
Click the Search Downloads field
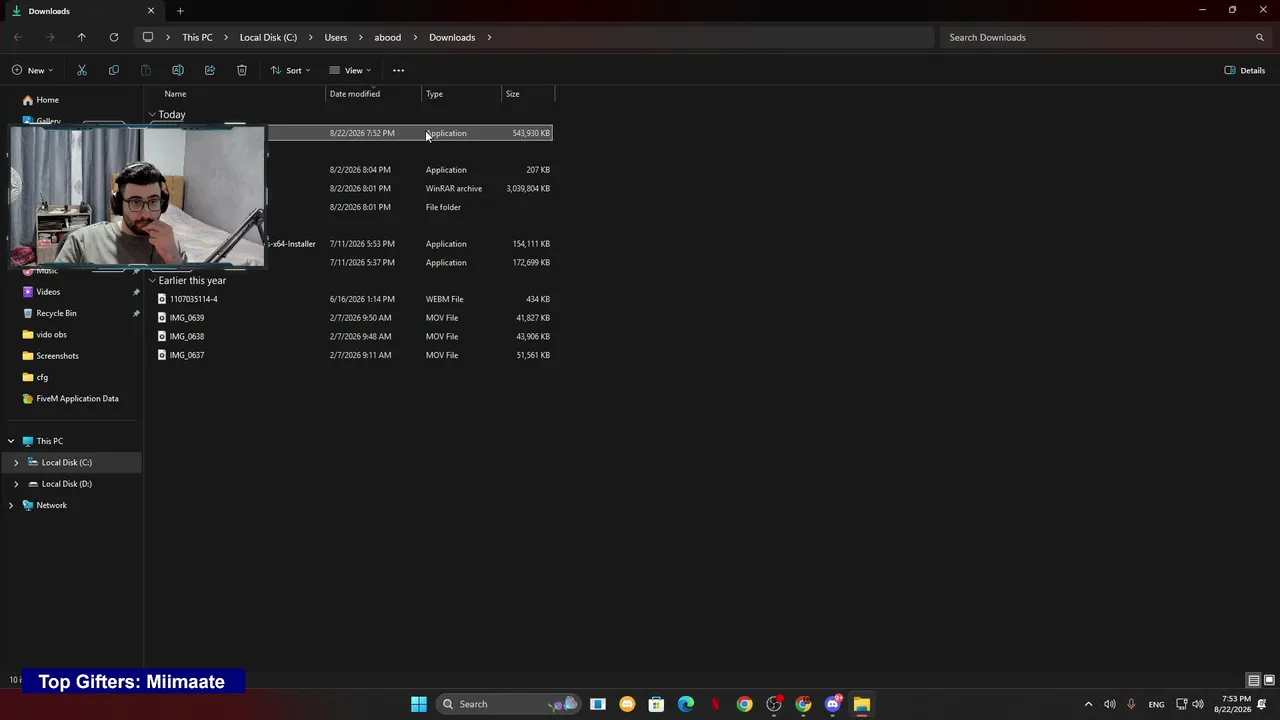(1104, 37)
